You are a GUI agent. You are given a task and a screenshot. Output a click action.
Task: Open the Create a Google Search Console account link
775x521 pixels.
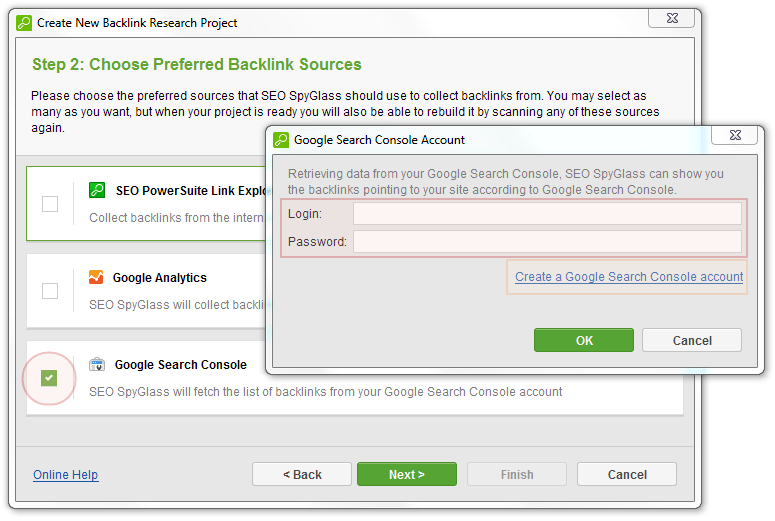[x=629, y=277]
